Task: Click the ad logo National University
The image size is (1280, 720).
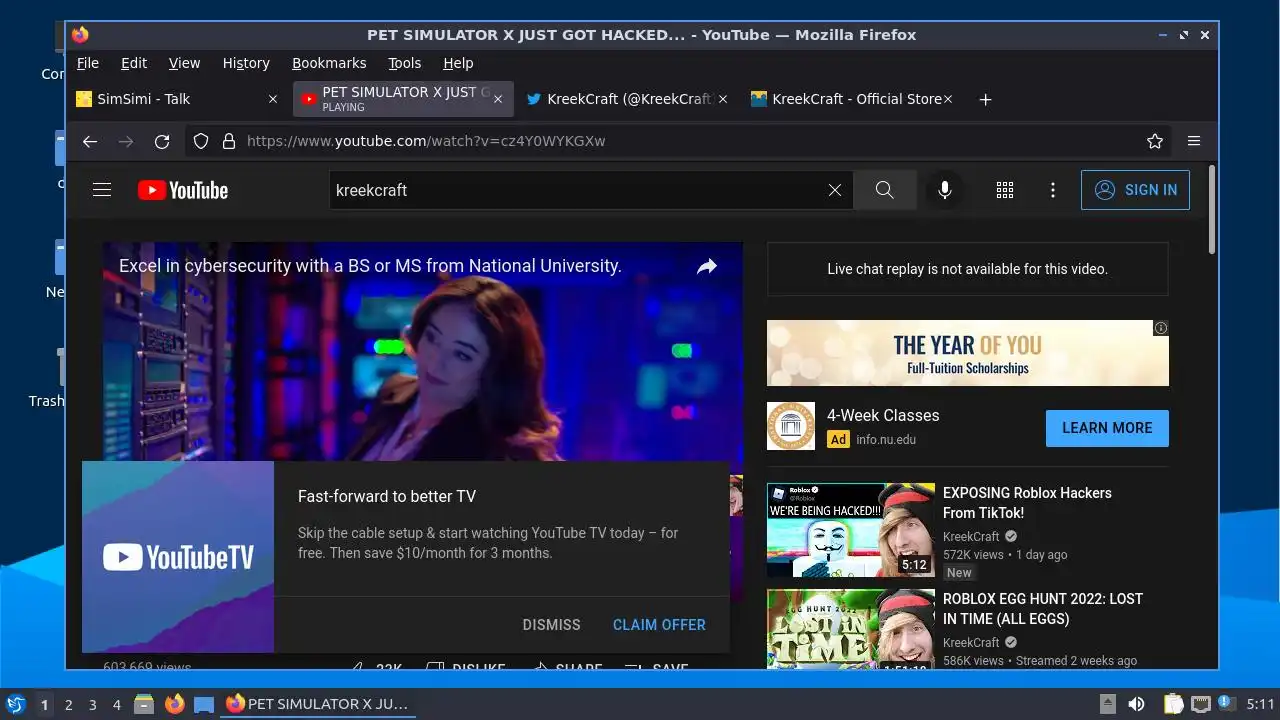Action: [x=791, y=426]
